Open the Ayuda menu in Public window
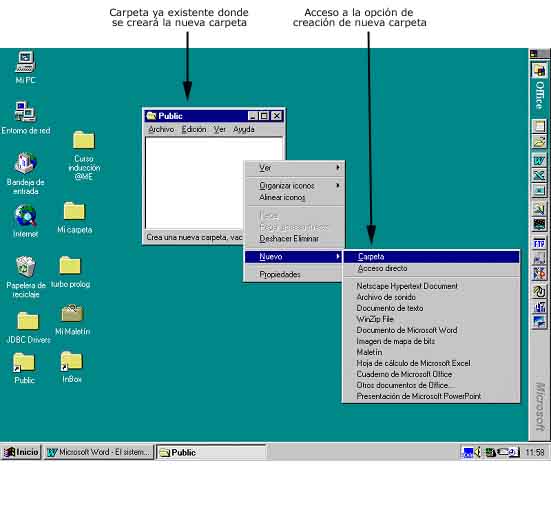551x510 pixels. point(244,129)
